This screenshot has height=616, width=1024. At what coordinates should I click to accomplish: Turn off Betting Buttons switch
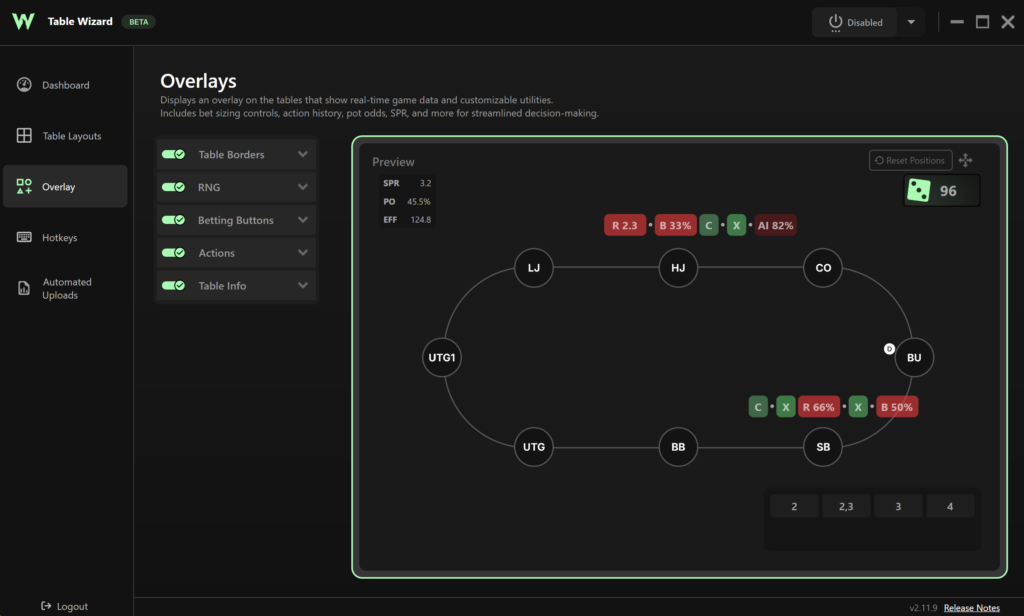pos(174,219)
